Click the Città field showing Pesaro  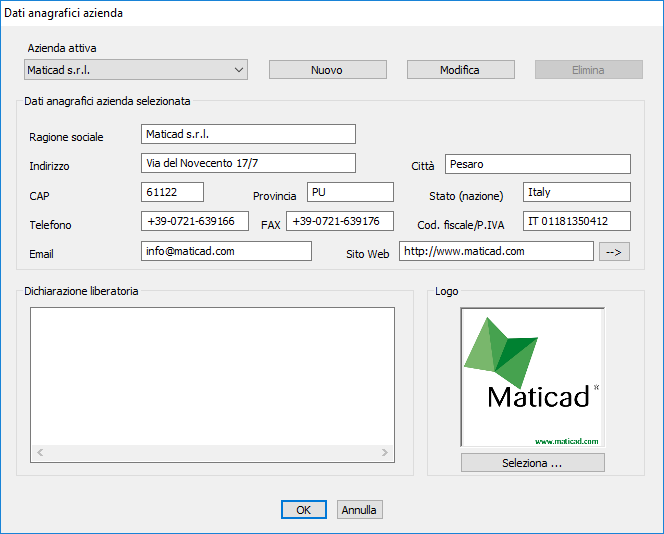pos(538,164)
